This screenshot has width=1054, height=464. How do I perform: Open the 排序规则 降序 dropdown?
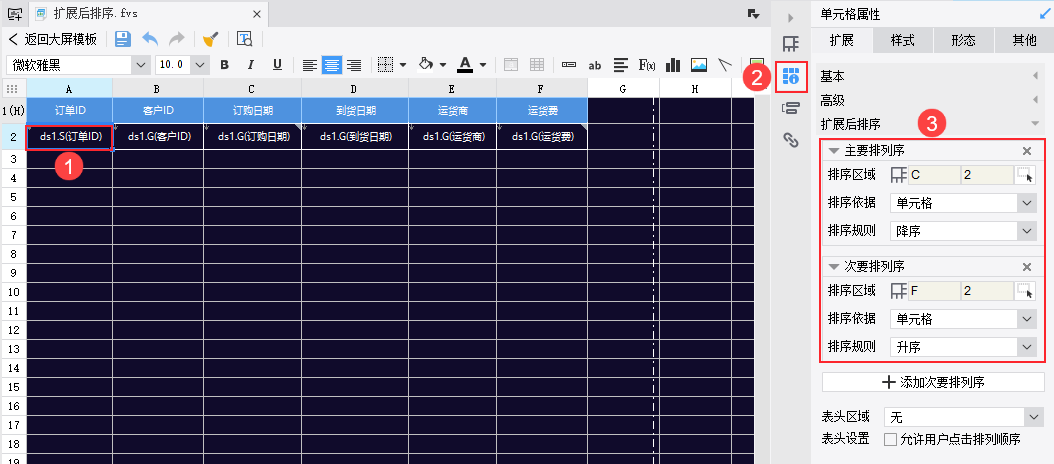963,231
